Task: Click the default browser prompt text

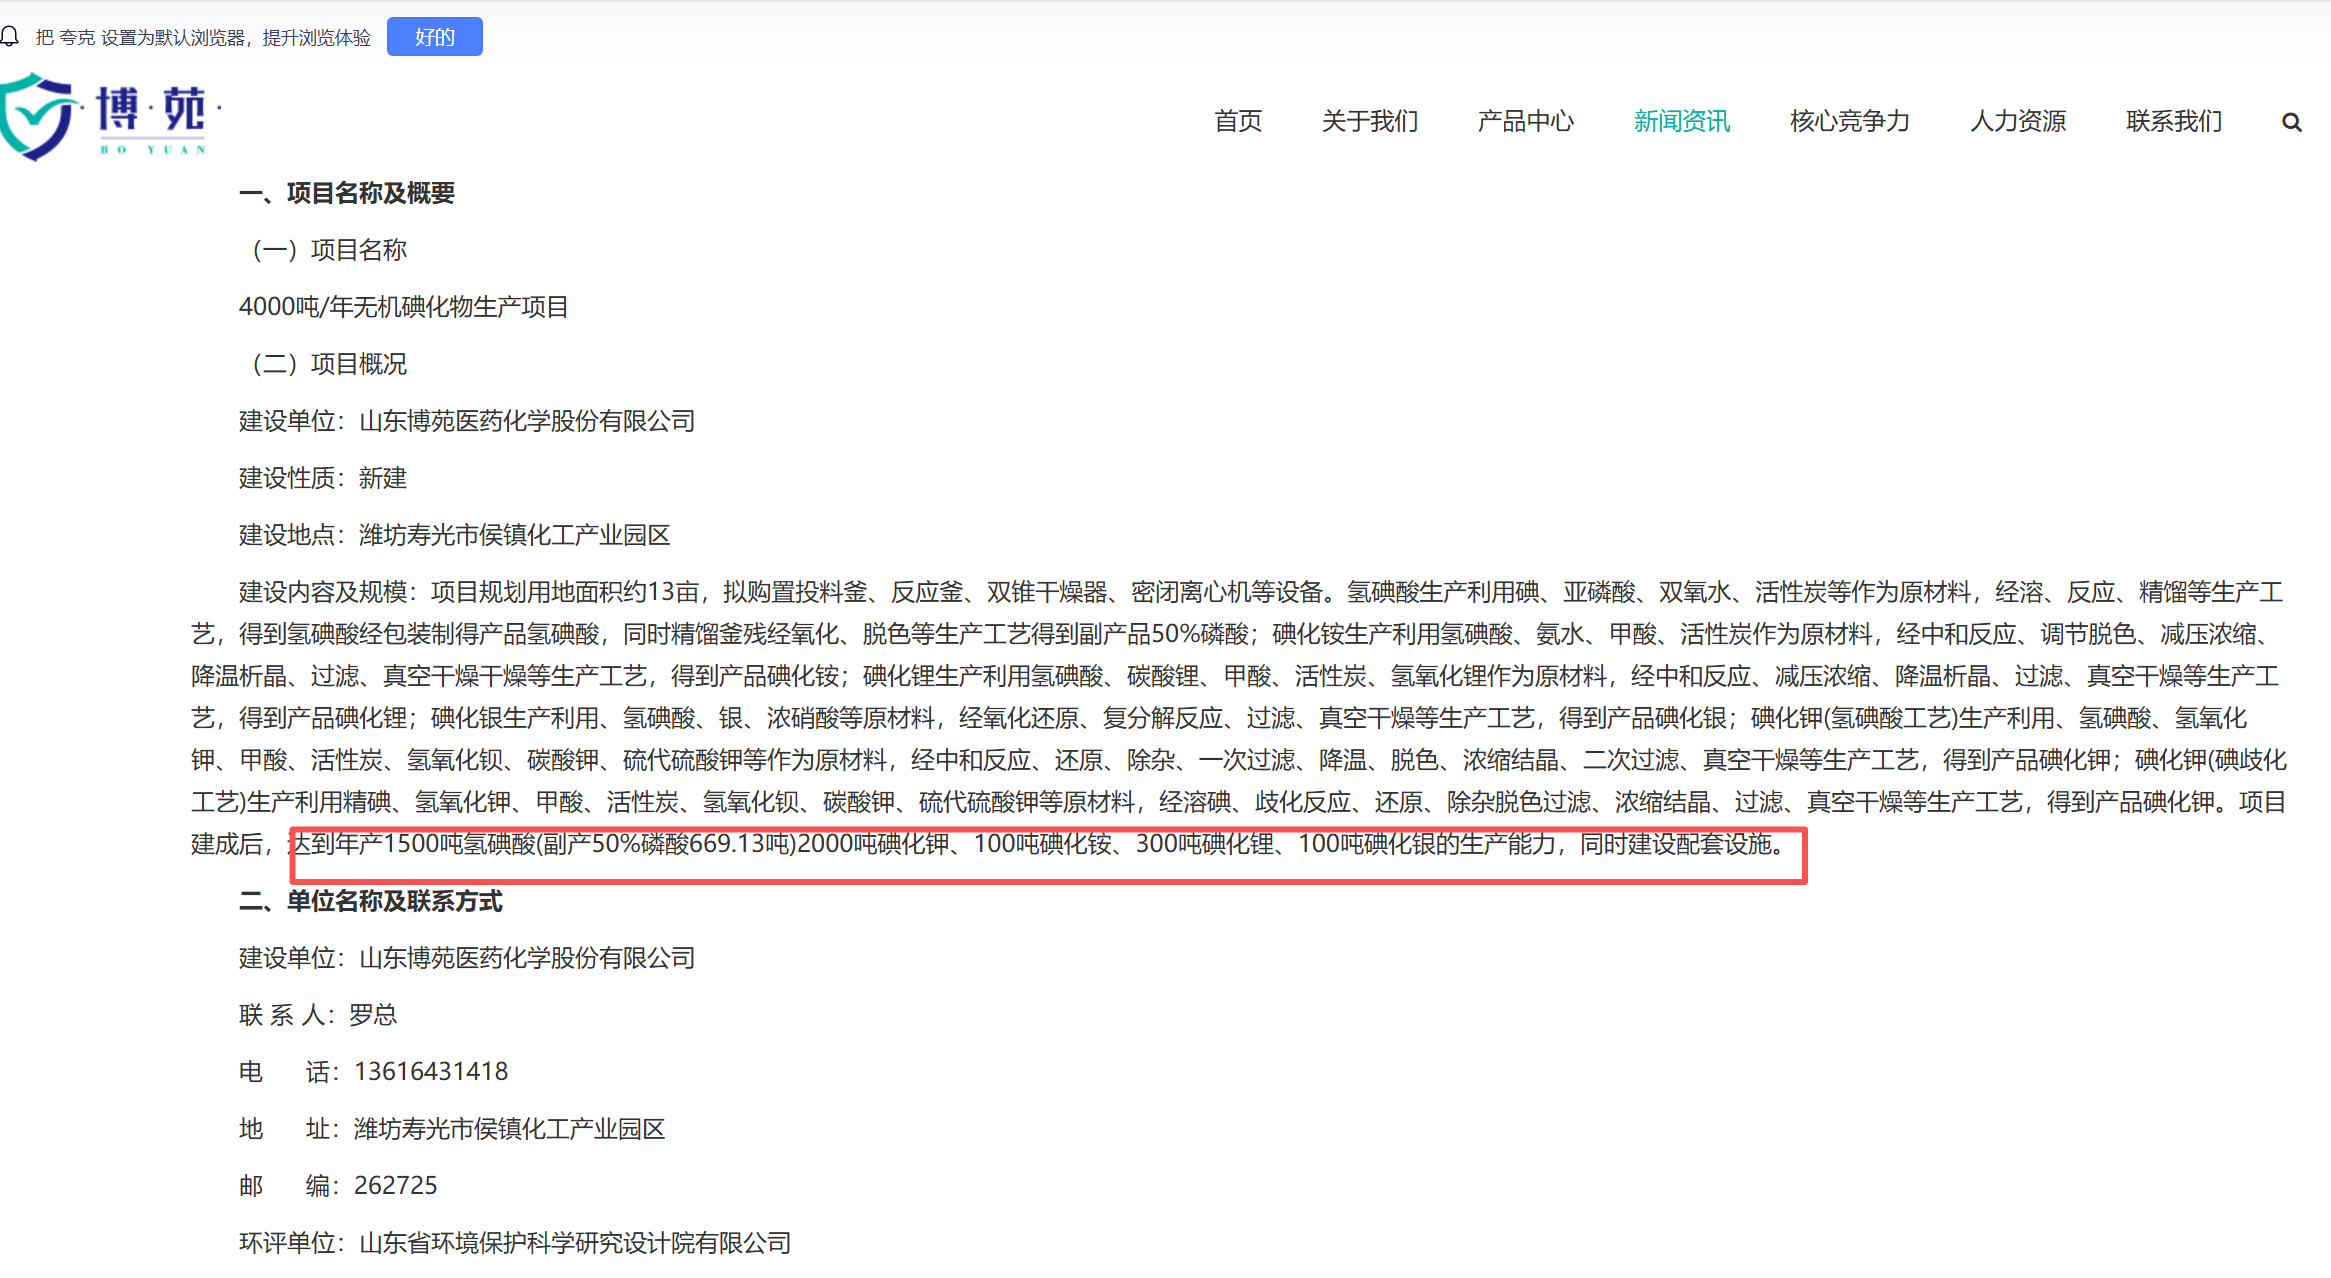Action: tap(203, 37)
